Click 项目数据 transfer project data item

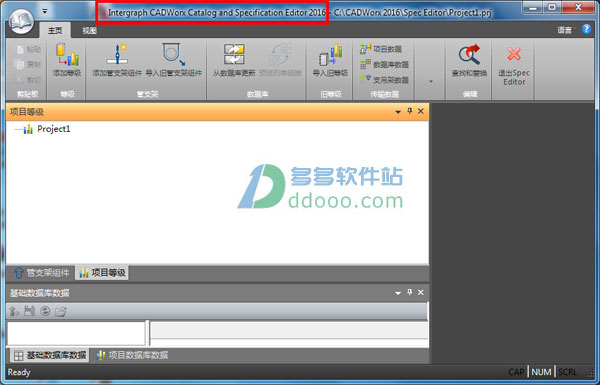click(x=381, y=49)
